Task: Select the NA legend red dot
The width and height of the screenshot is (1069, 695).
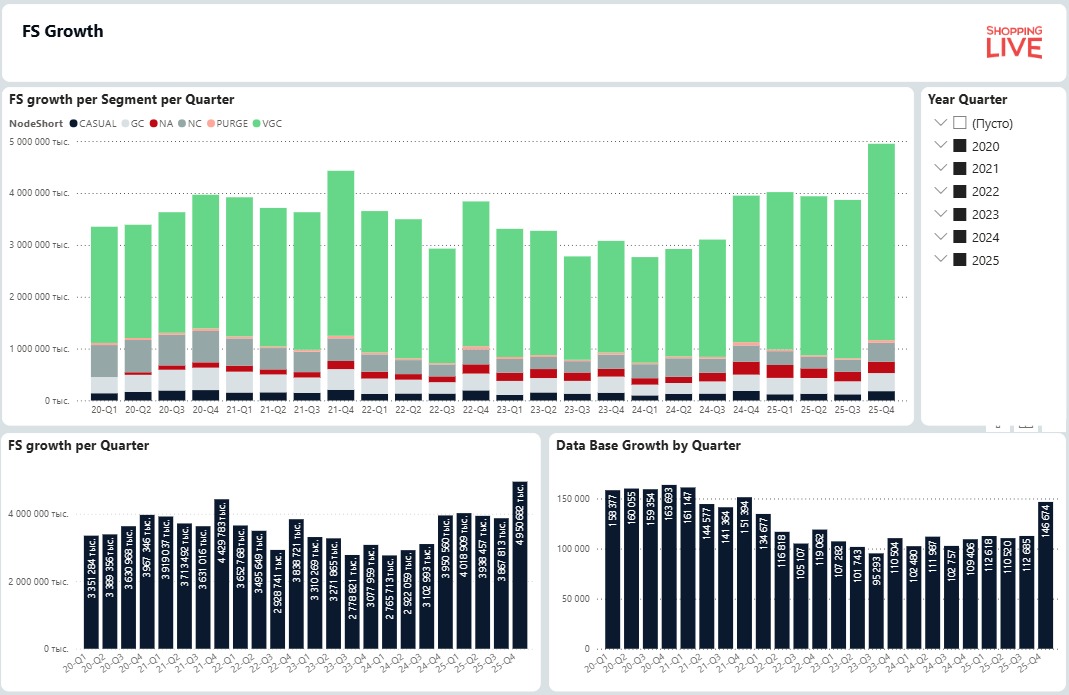Action: (x=154, y=123)
